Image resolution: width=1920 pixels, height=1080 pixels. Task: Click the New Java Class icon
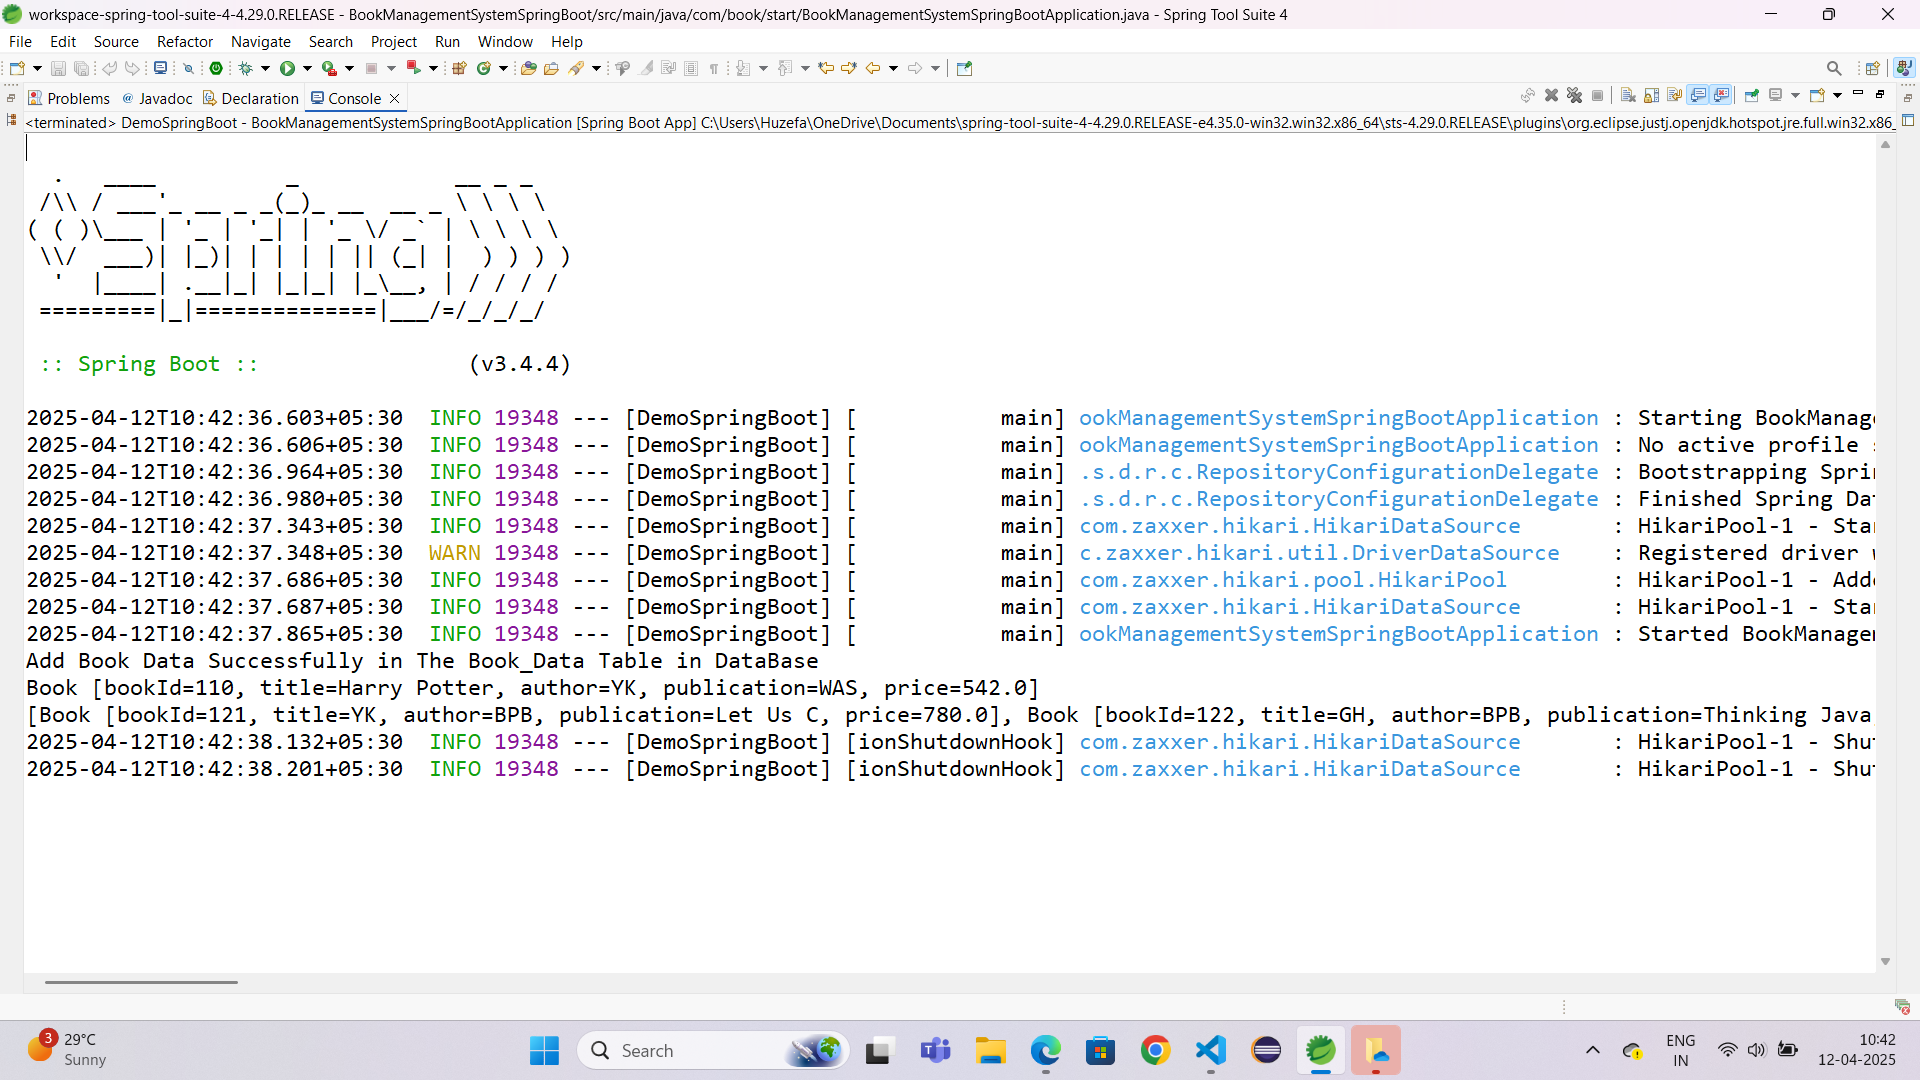[484, 68]
